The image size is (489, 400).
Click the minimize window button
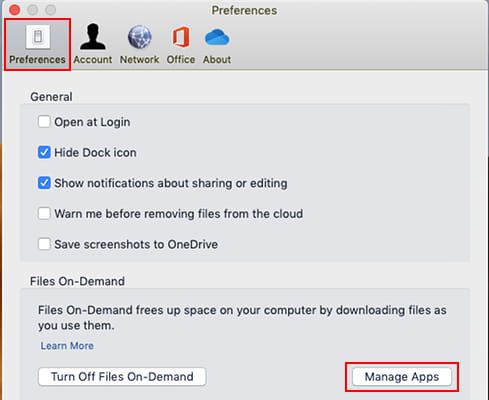(x=33, y=10)
